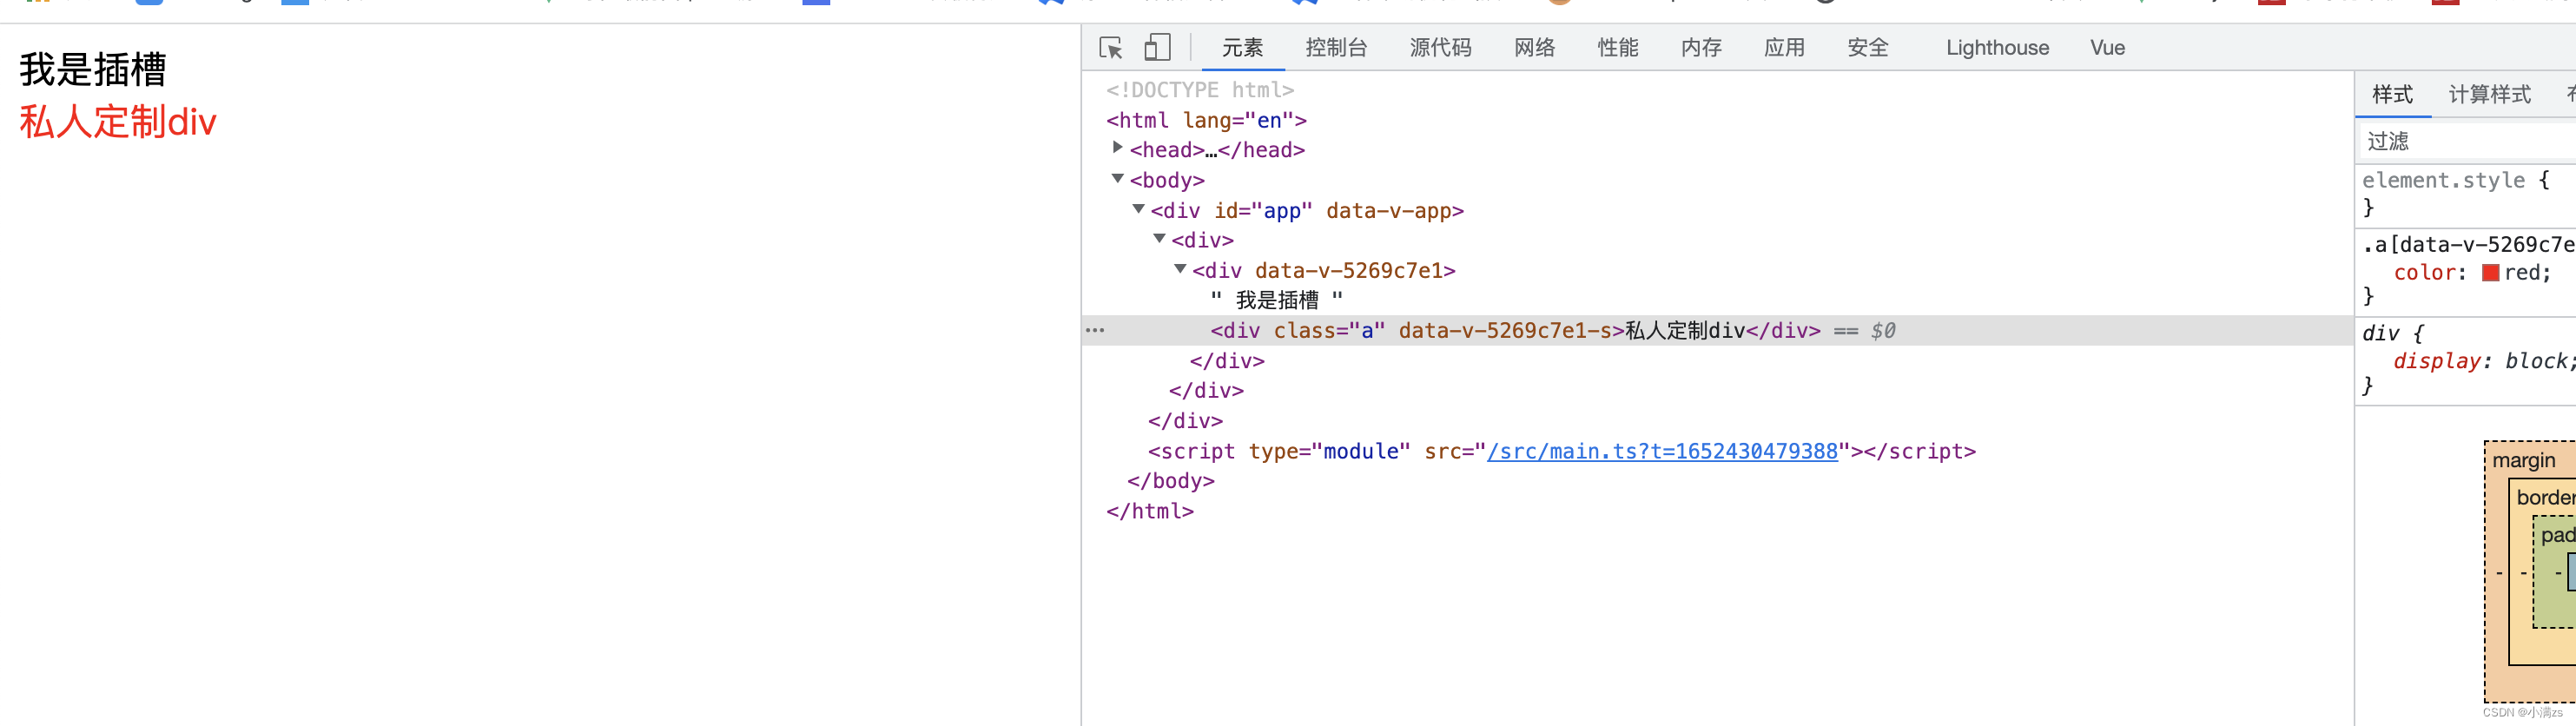The image size is (2576, 726).
Task: Select the 我是插槽 text node in DOM tree
Action: [x=1277, y=300]
